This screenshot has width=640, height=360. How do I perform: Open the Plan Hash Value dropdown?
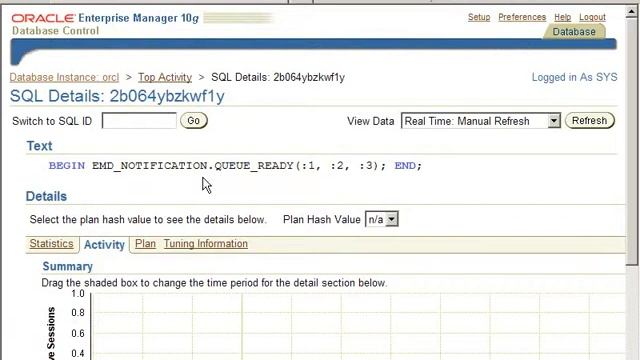(x=382, y=219)
